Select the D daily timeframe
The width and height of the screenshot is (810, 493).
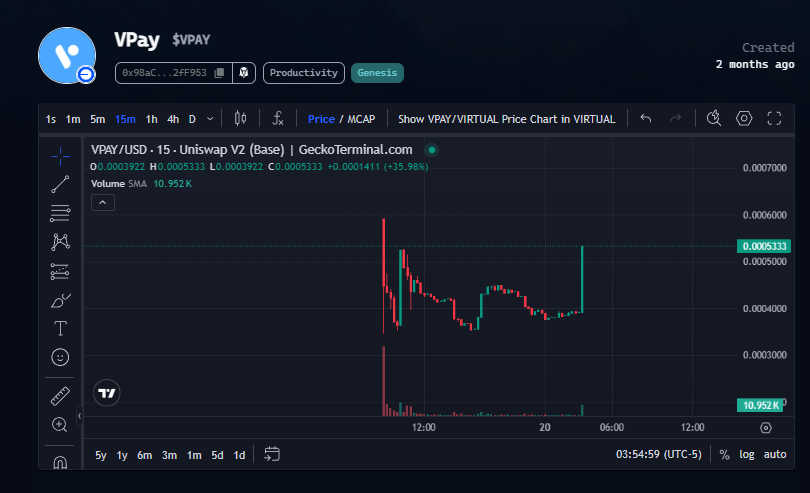[192, 119]
